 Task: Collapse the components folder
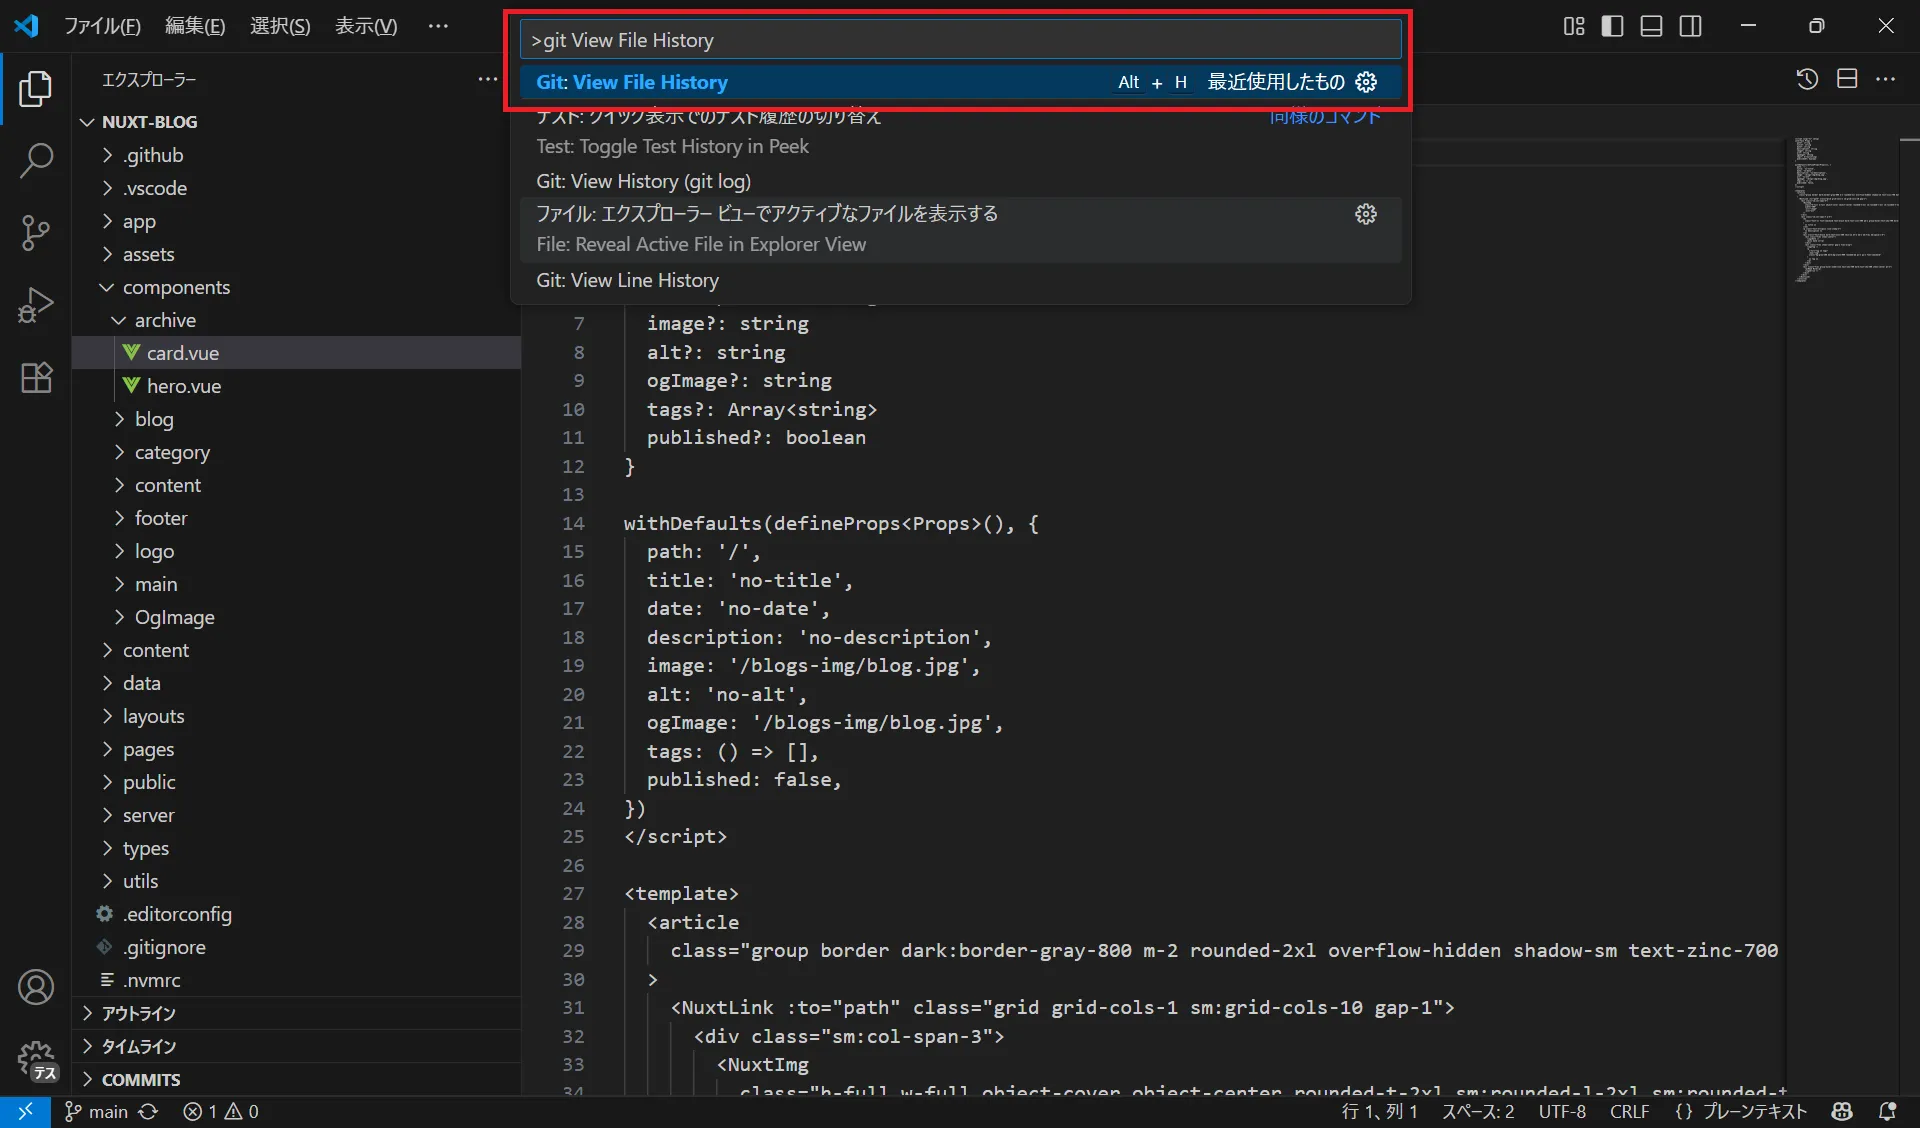pos(296,287)
